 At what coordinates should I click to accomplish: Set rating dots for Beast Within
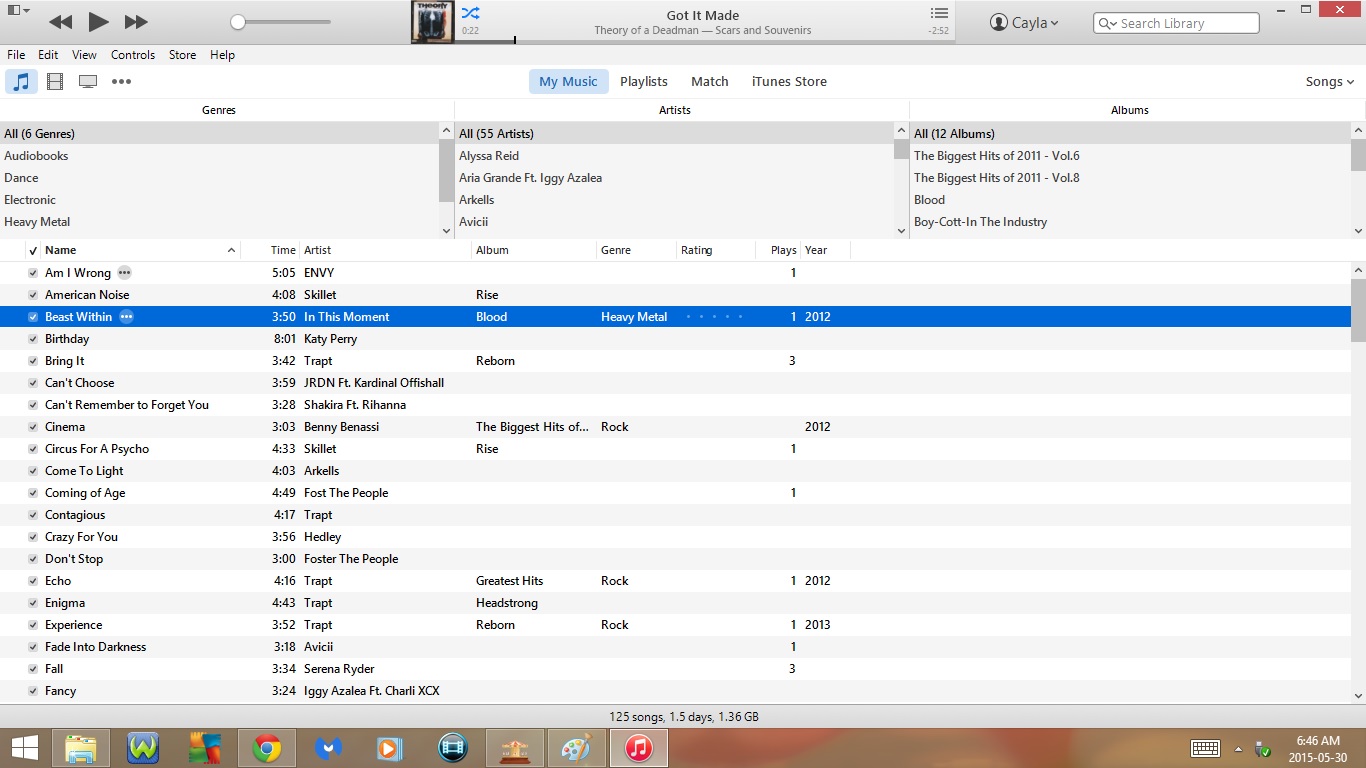tap(714, 317)
